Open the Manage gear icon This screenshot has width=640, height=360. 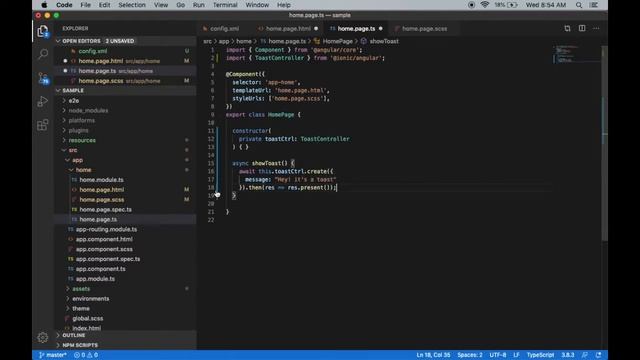(43, 338)
